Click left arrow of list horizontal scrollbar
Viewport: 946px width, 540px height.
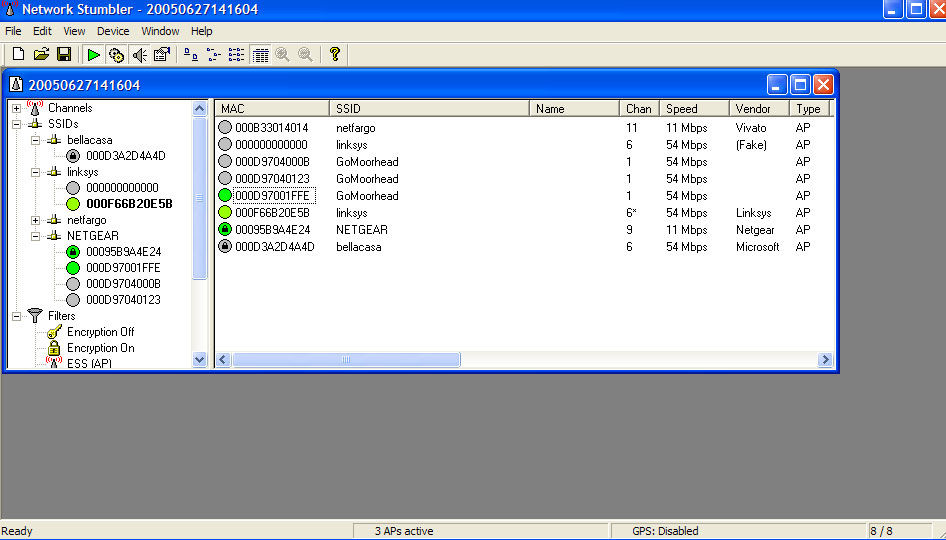pos(223,360)
